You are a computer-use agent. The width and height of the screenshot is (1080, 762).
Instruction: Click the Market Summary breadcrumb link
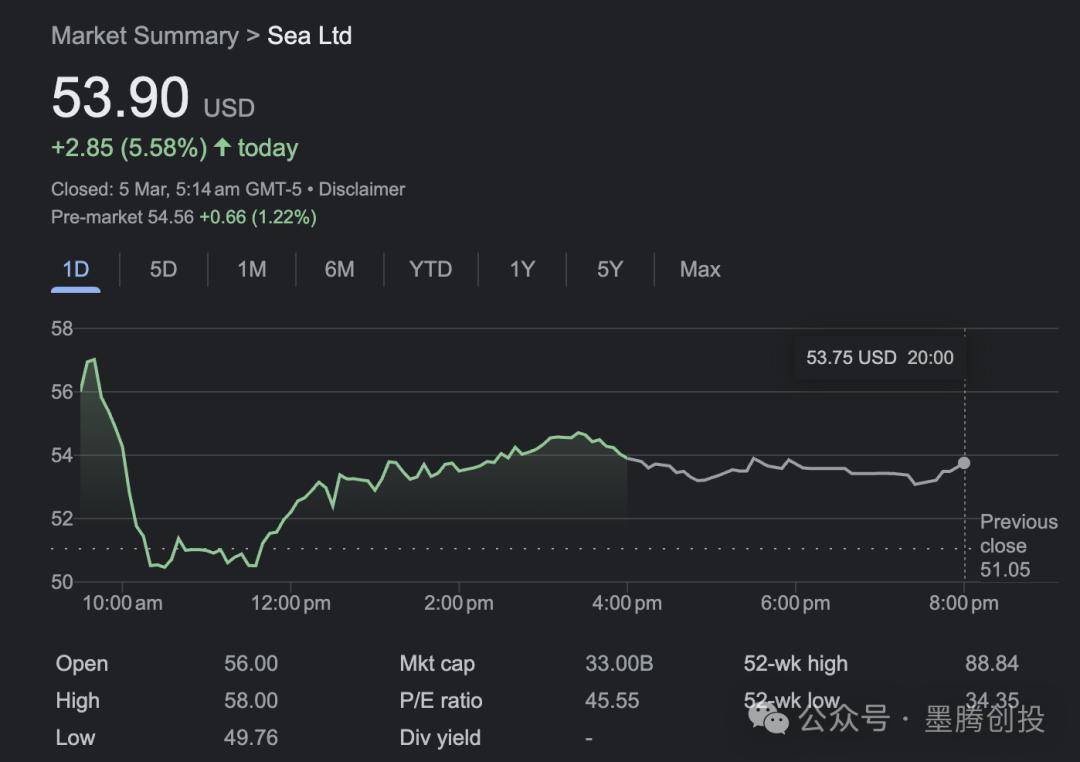[144, 36]
